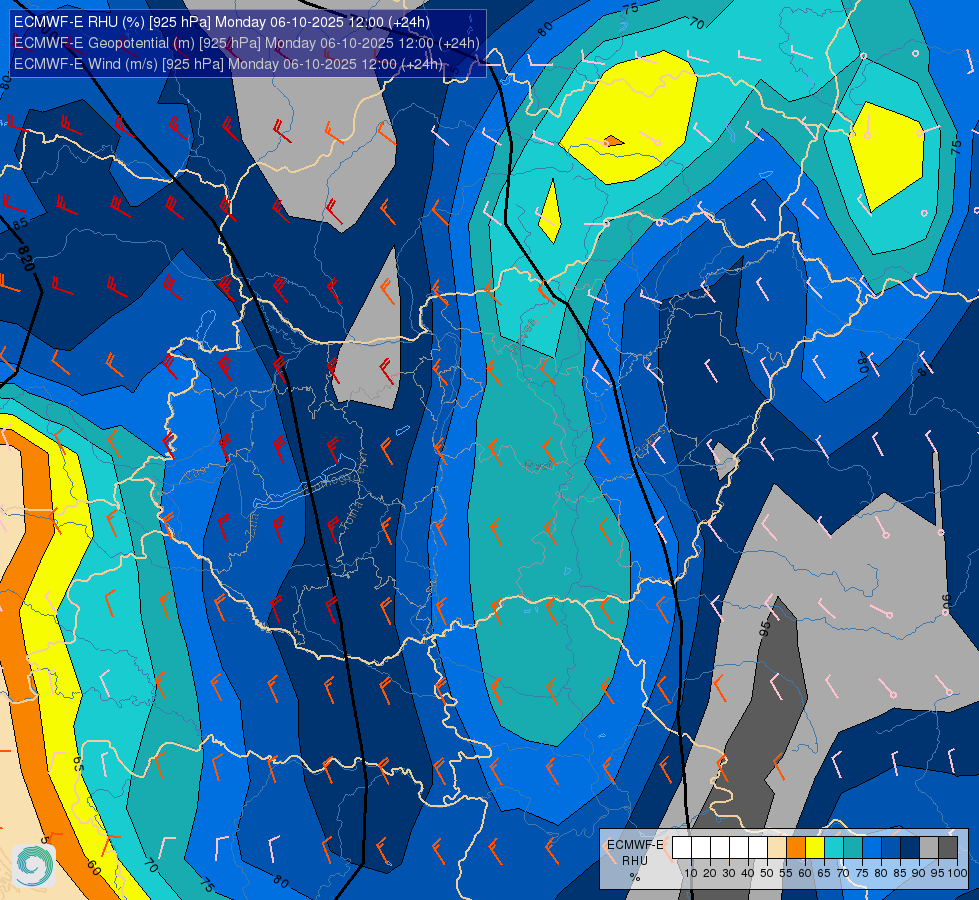The width and height of the screenshot is (979, 900).
Task: Click the % unit in the legend
Action: 635,877
